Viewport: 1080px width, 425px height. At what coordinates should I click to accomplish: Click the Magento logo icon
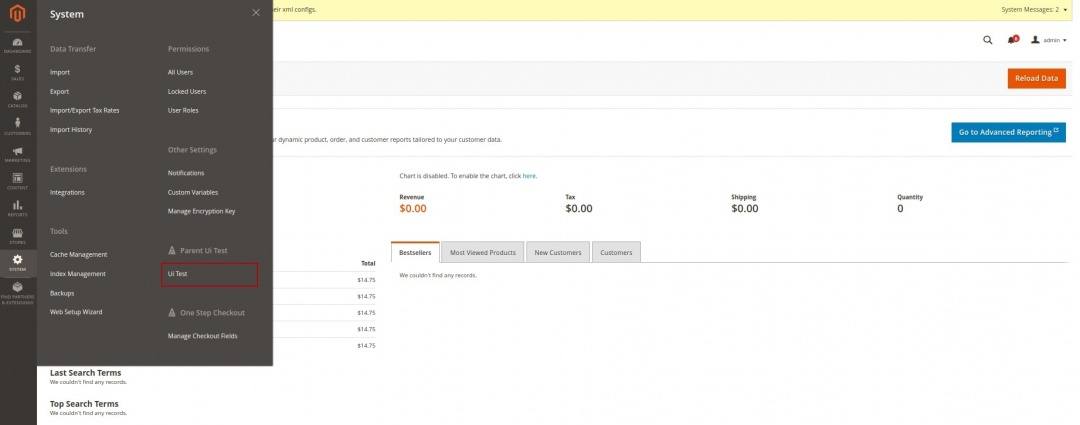(17, 13)
